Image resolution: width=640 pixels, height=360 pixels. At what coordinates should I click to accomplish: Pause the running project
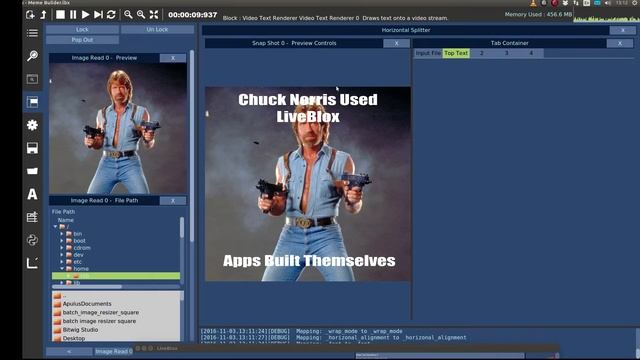pos(73,15)
